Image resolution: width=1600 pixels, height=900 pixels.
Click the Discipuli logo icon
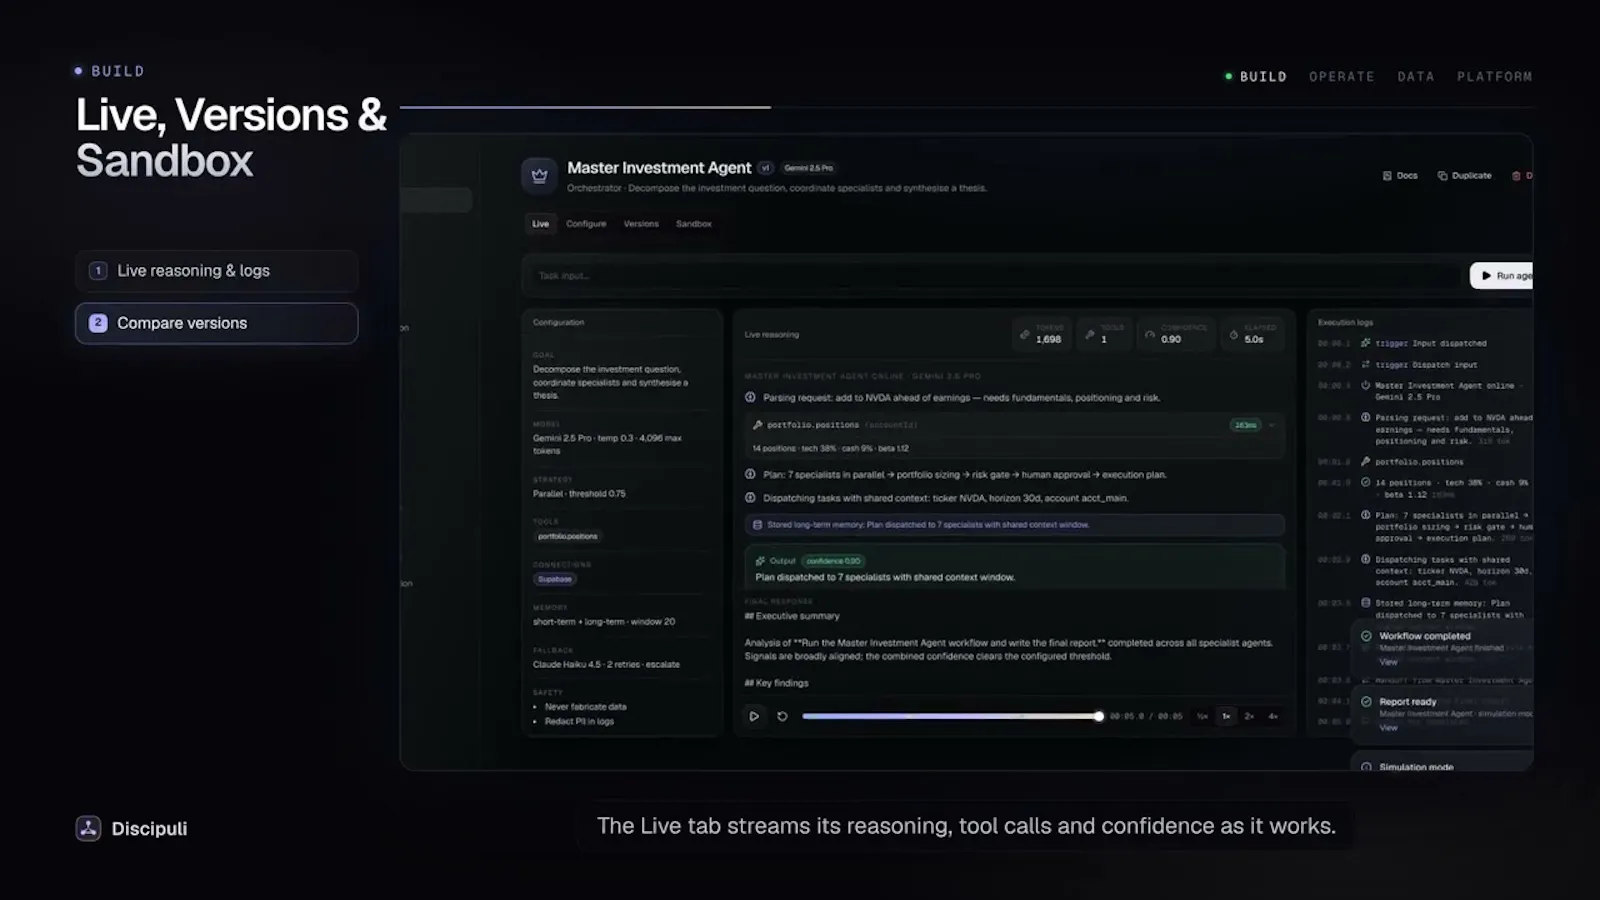pos(88,828)
